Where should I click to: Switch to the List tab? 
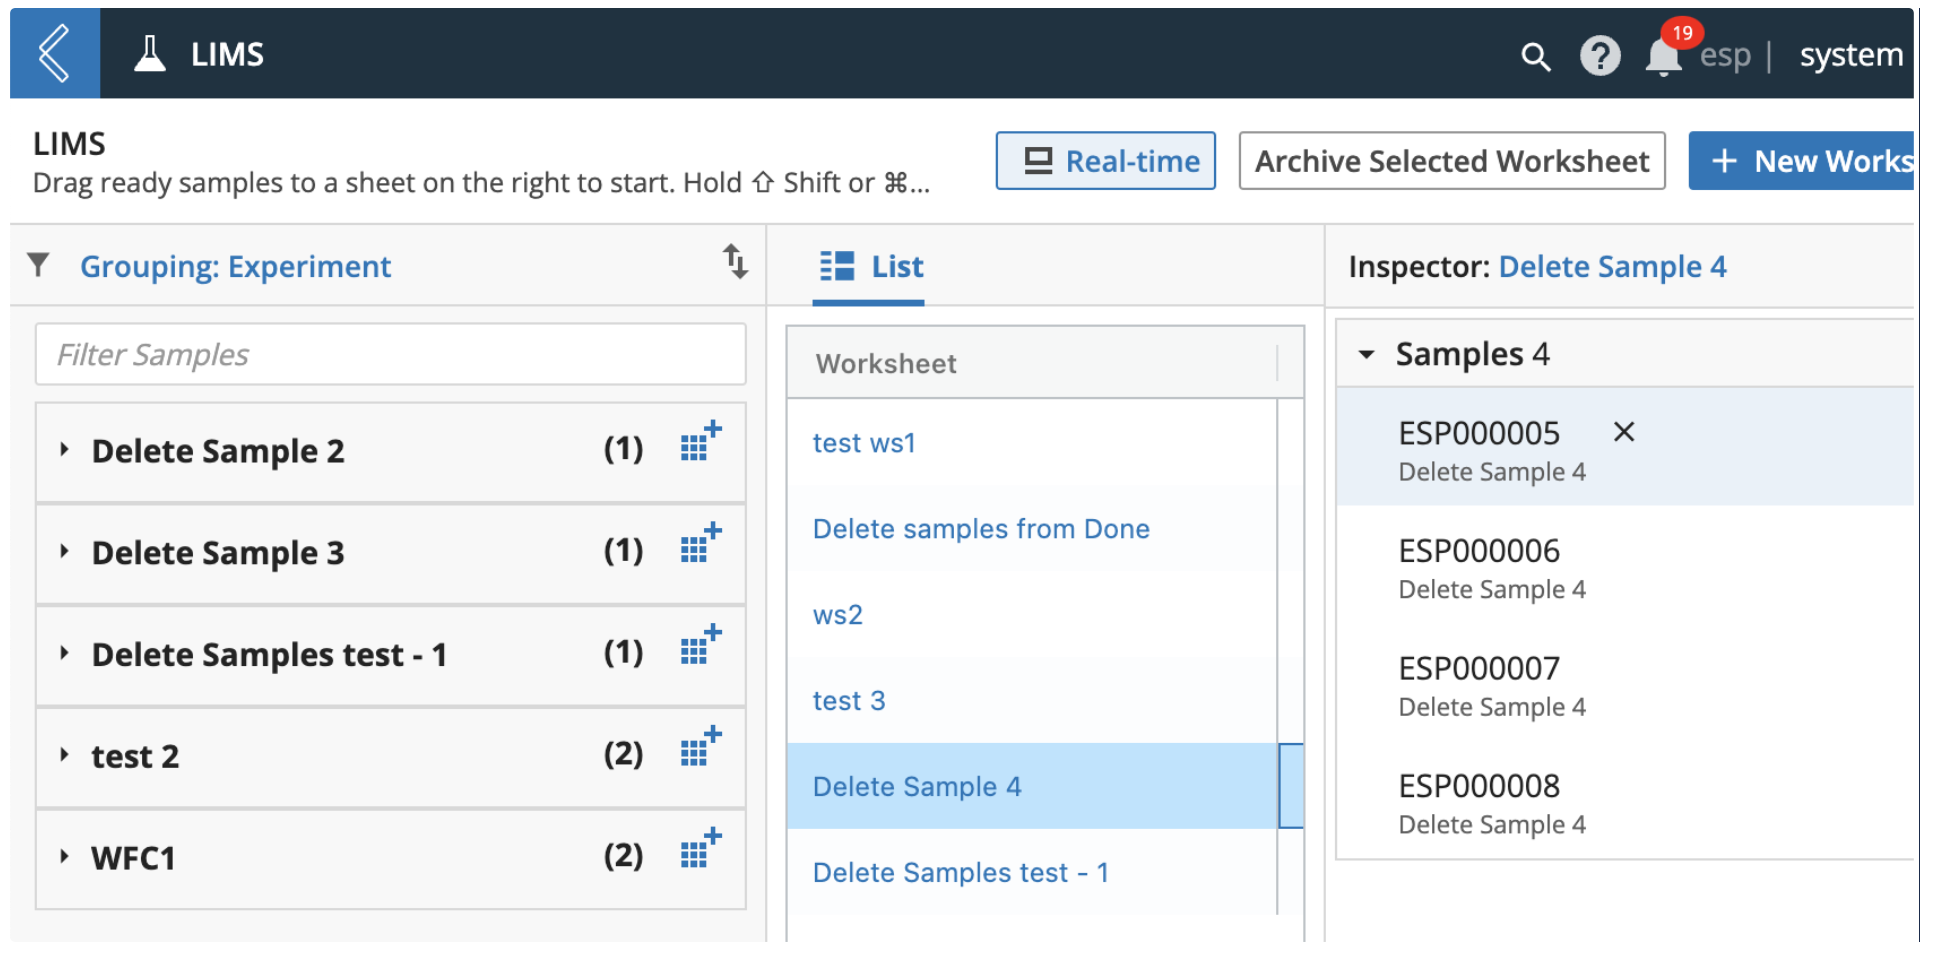click(x=870, y=267)
